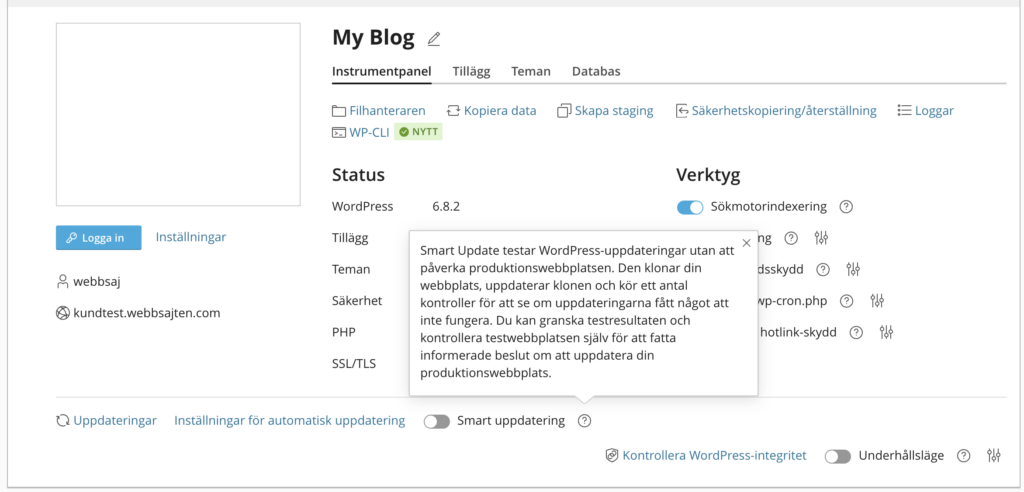The image size is (1024, 492).
Task: Click the site screenshot thumbnail
Action: (x=178, y=114)
